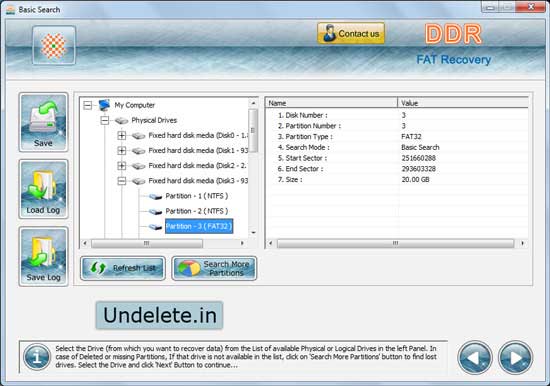Viewport: 550px width, 386px height.
Task: Select Physical Drives in the tree
Action: point(154,120)
